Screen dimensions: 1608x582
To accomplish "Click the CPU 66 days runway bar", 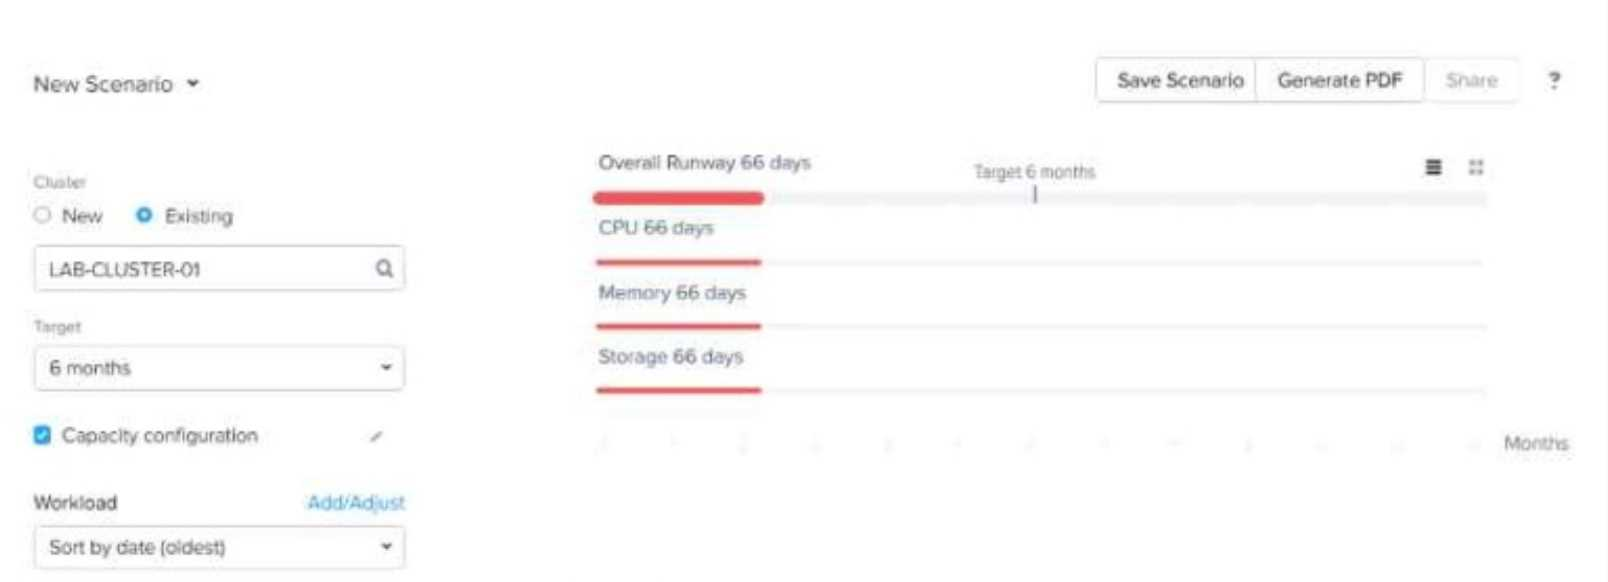I will point(679,262).
